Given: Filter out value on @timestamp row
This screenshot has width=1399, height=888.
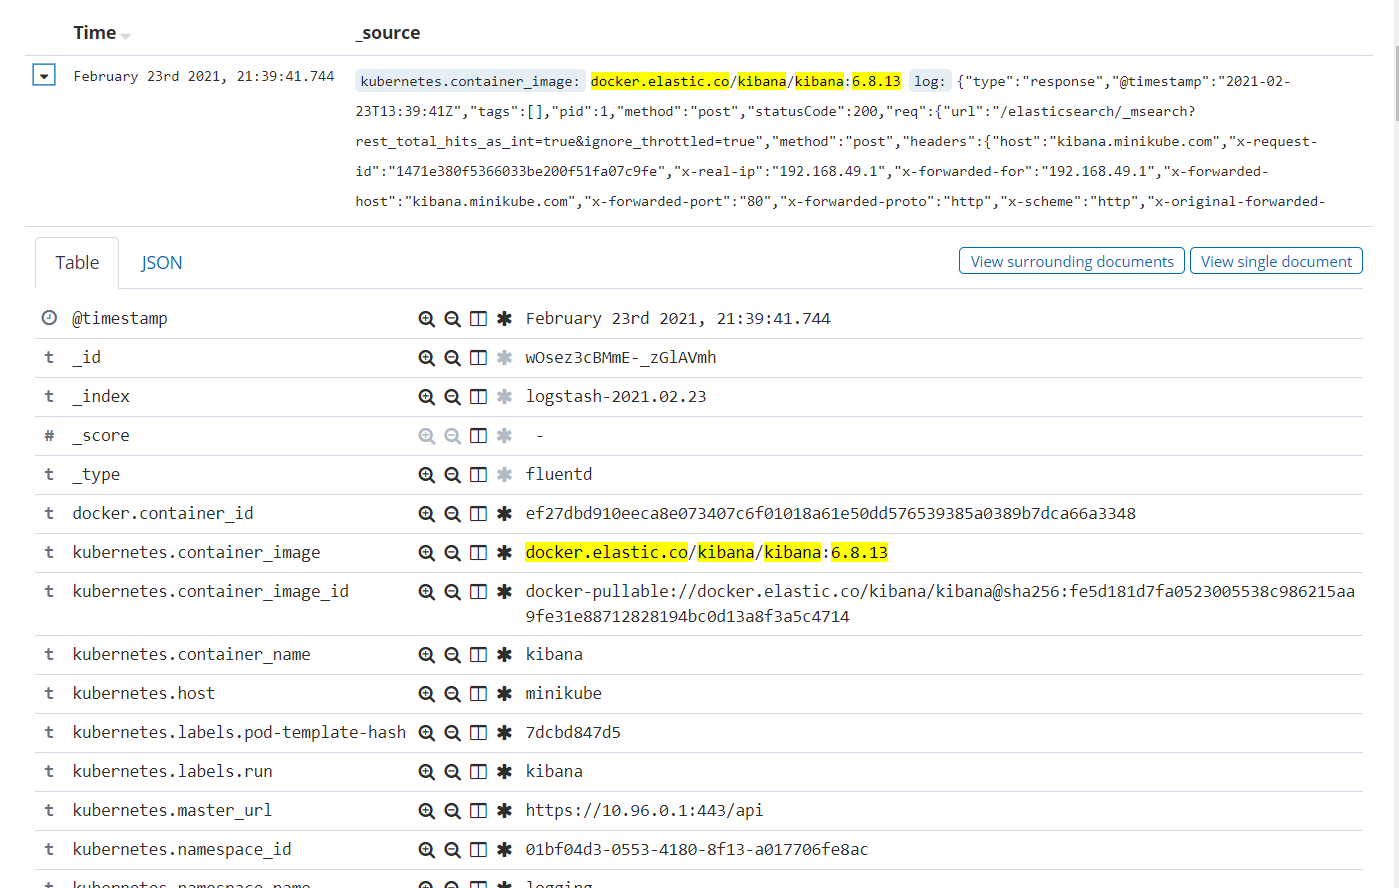Looking at the screenshot, I should (x=453, y=319).
